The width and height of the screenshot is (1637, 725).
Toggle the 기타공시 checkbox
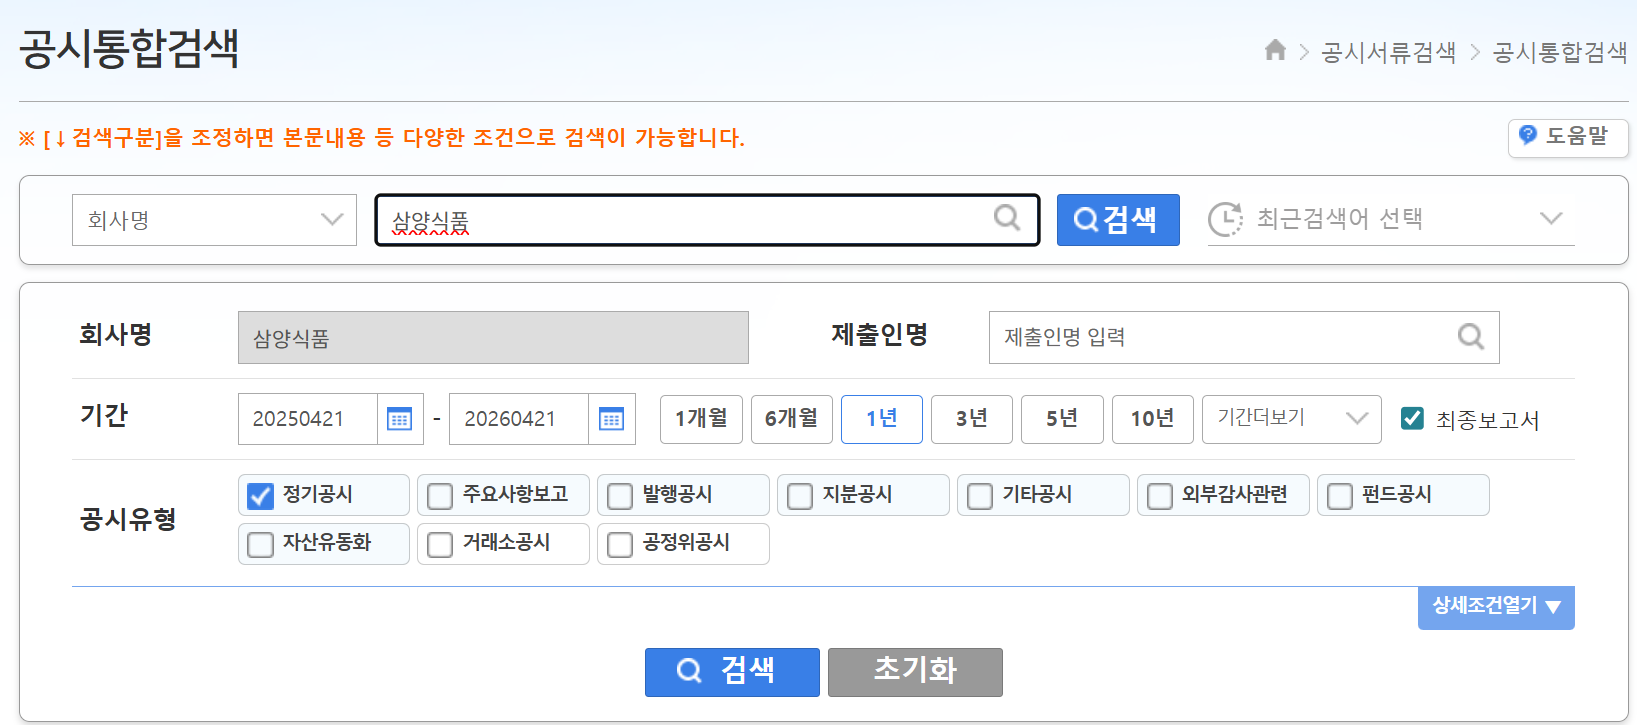click(980, 496)
